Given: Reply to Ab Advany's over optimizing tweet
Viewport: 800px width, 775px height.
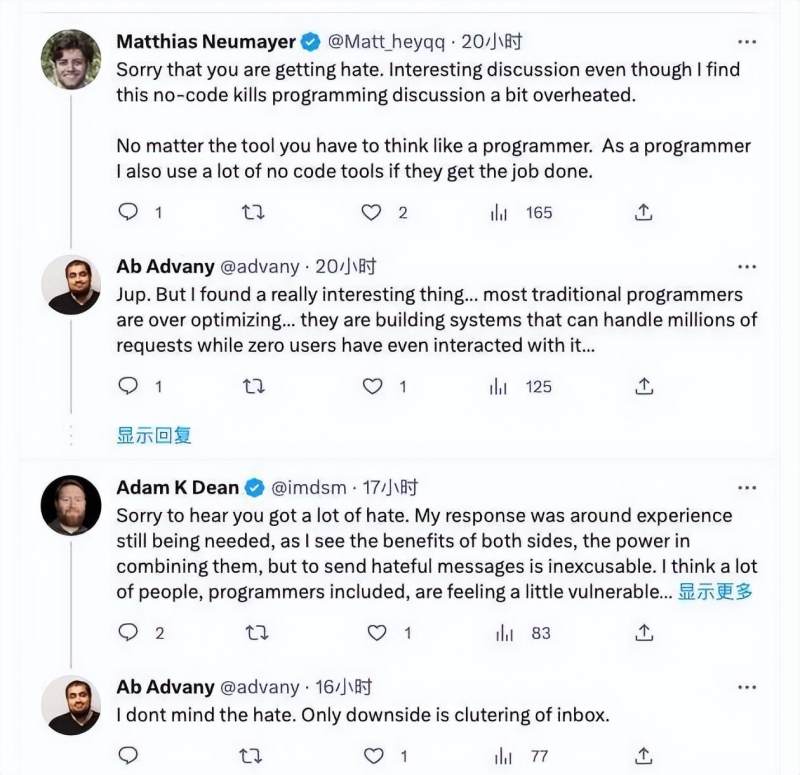Looking at the screenshot, I should [128, 386].
